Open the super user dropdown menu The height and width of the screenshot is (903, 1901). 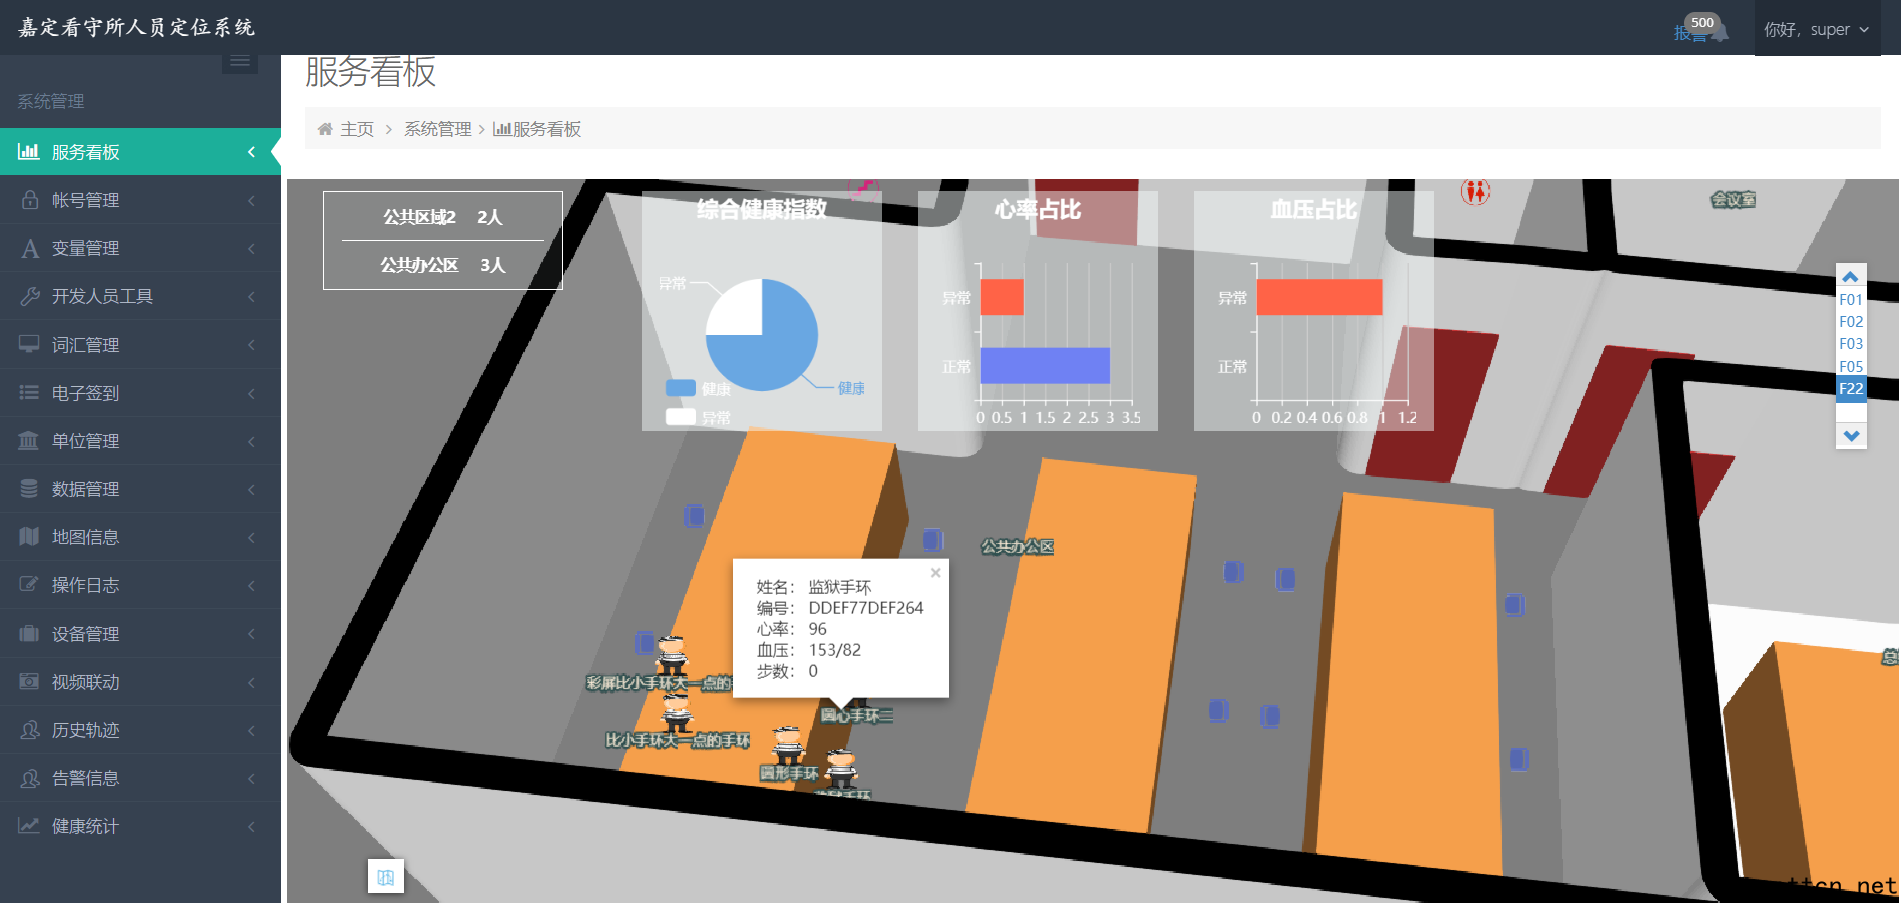point(1816,30)
